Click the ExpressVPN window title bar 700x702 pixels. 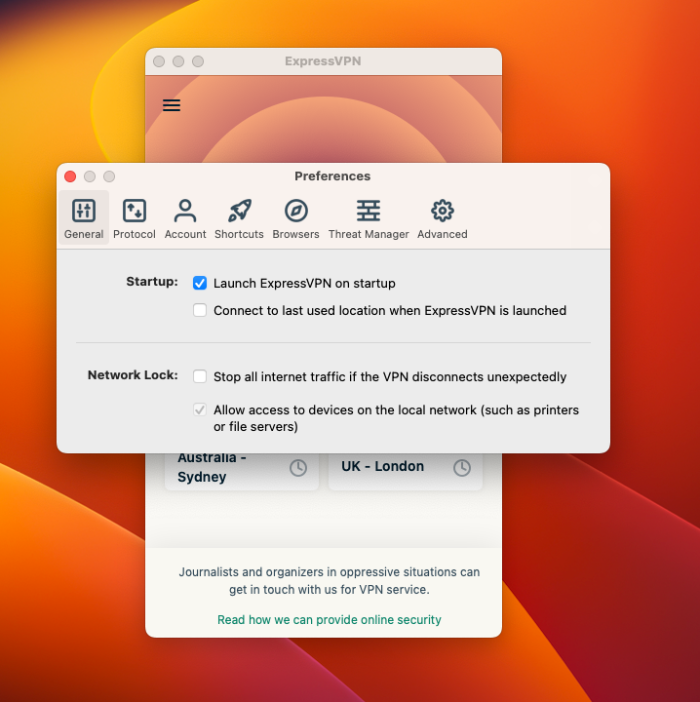click(x=323, y=61)
